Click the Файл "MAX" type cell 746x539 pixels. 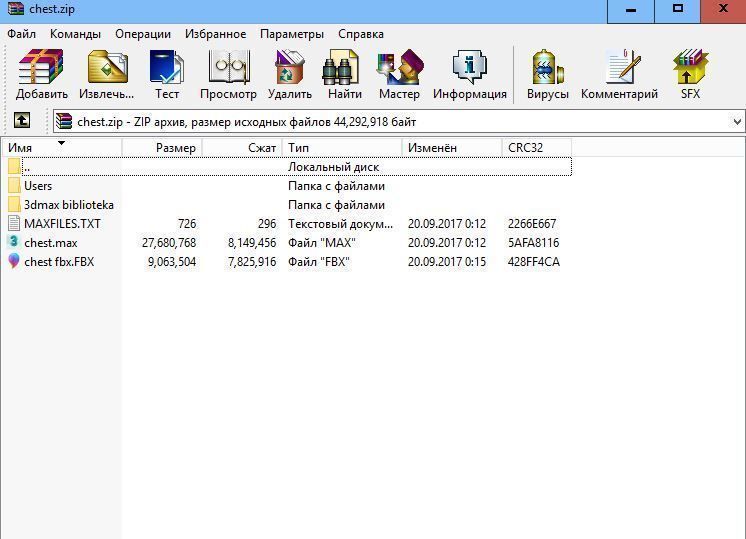coord(322,243)
